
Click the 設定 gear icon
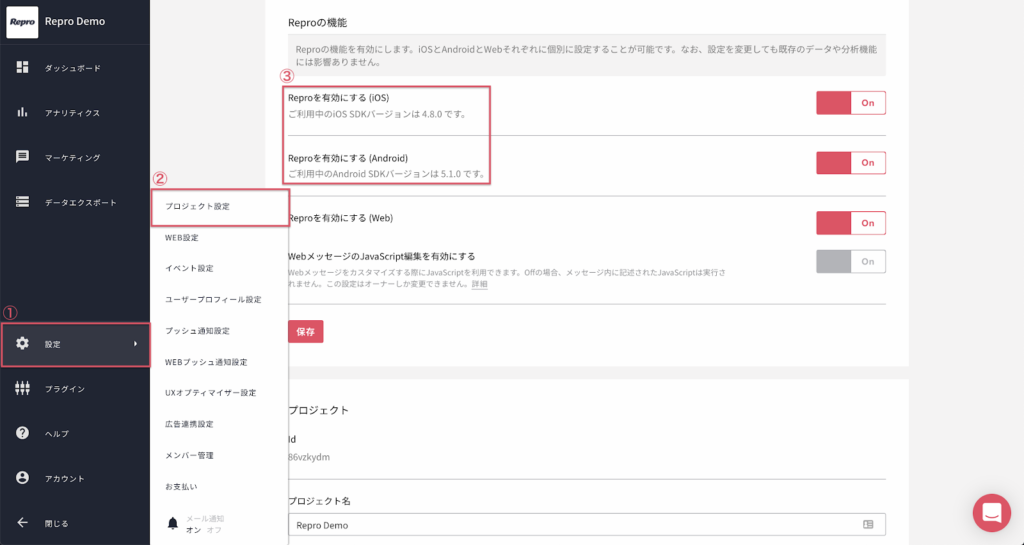coord(22,343)
